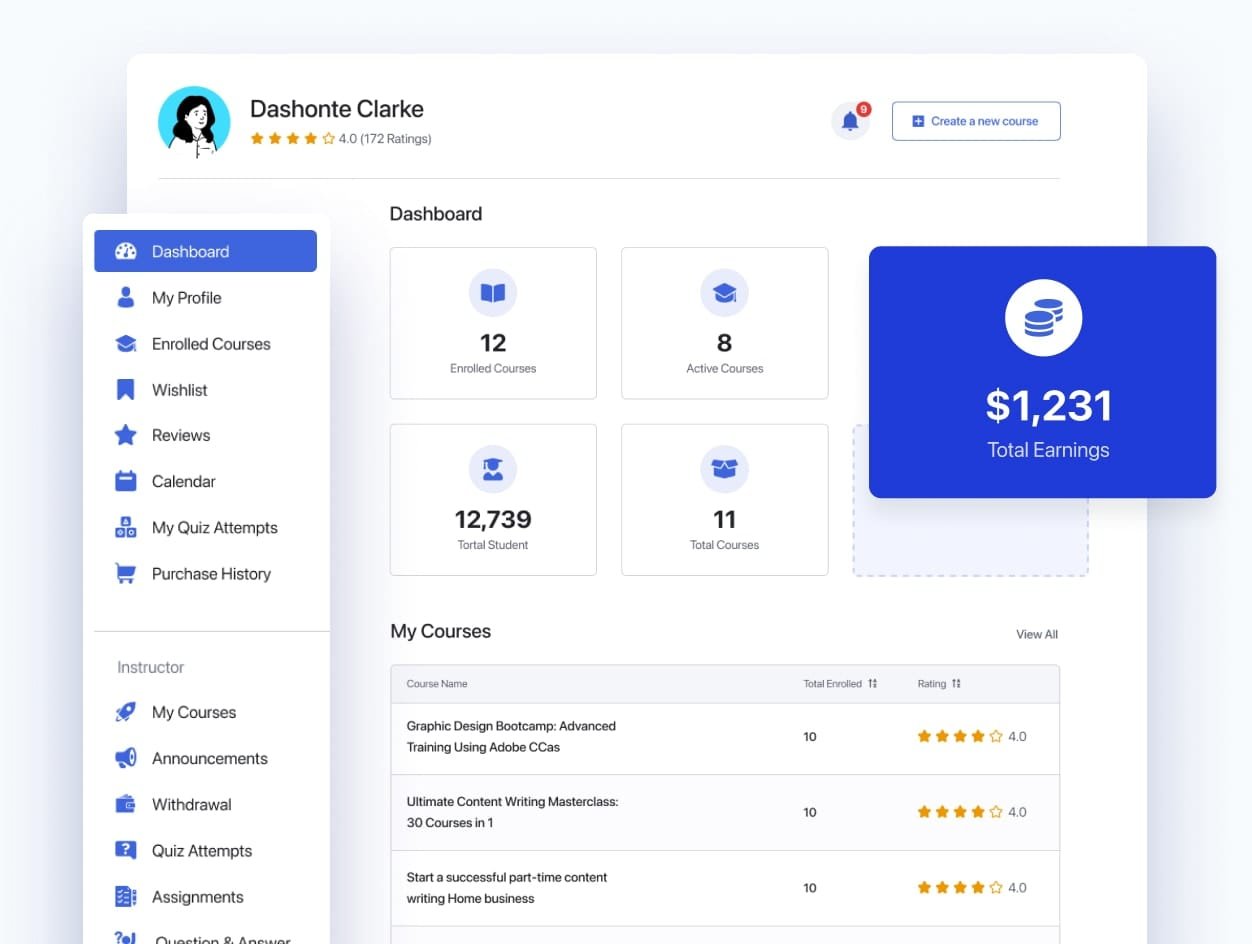The width and height of the screenshot is (1252, 944).
Task: Open Graphic Design Bootcamp course row
Action: [511, 737]
